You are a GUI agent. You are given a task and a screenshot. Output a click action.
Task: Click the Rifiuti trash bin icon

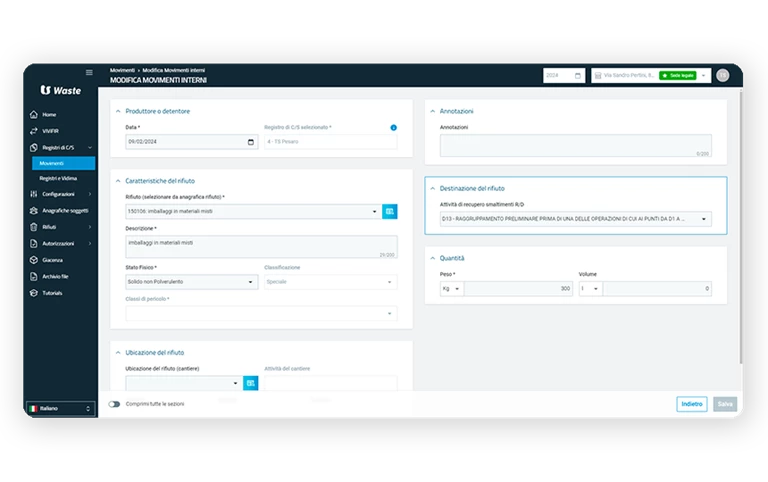click(34, 227)
